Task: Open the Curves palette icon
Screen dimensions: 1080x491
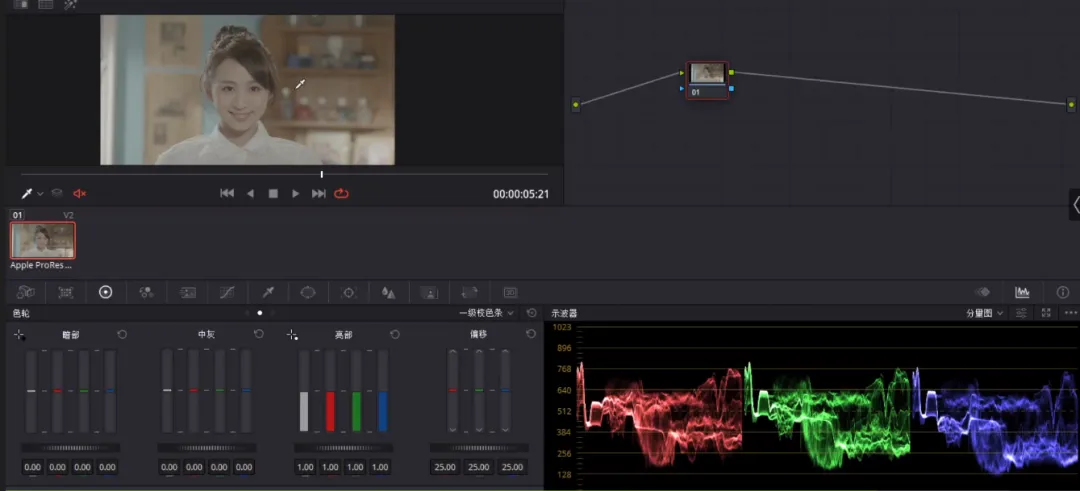Action: pos(227,292)
